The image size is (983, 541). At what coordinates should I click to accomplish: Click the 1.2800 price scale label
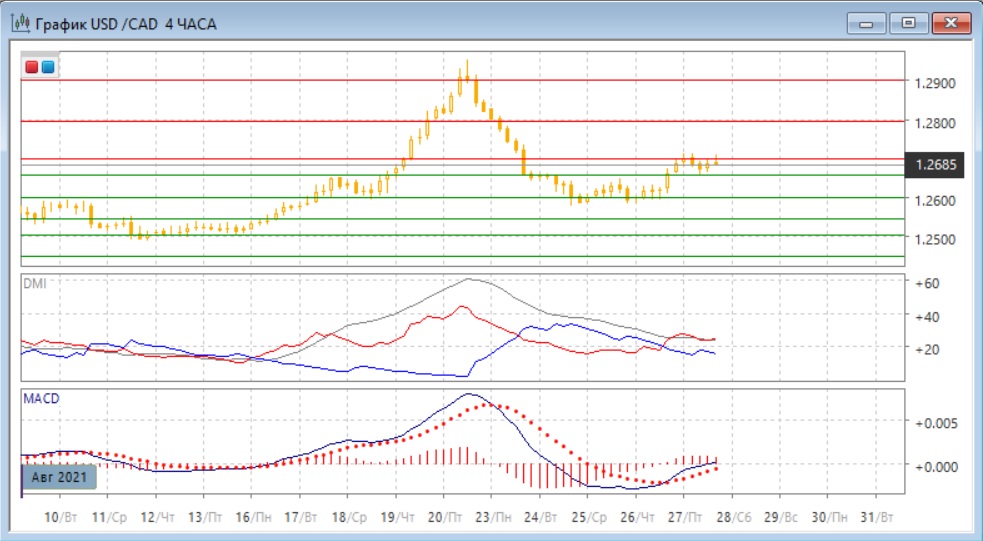click(934, 123)
